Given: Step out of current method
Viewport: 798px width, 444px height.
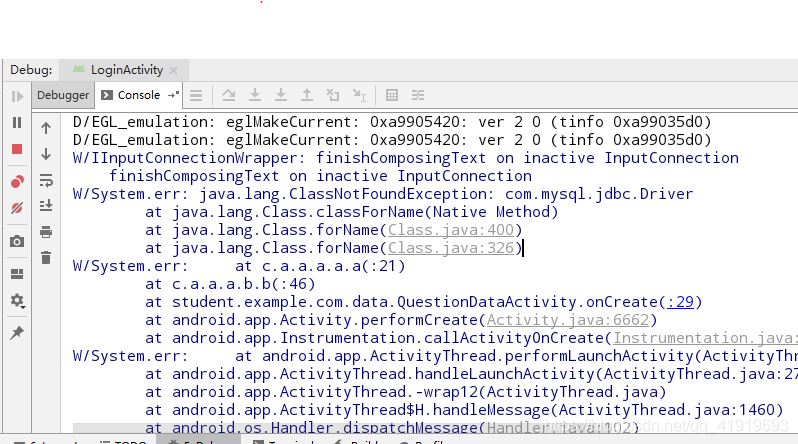Looking at the screenshot, I should point(306,95).
